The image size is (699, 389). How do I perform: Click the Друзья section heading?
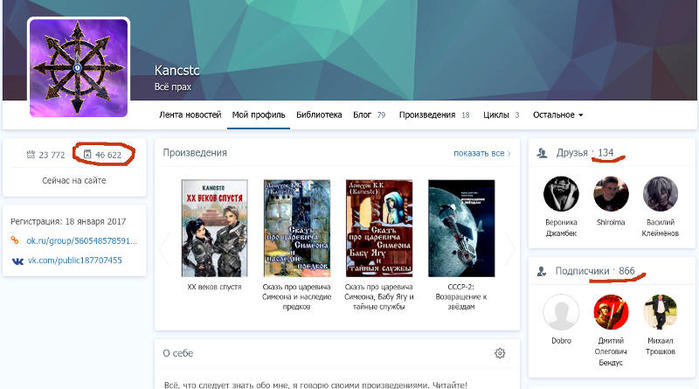pyautogui.click(x=572, y=153)
